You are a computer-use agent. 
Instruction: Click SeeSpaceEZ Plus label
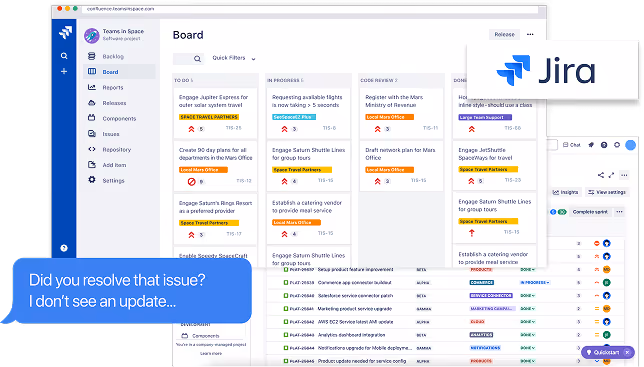click(x=294, y=117)
